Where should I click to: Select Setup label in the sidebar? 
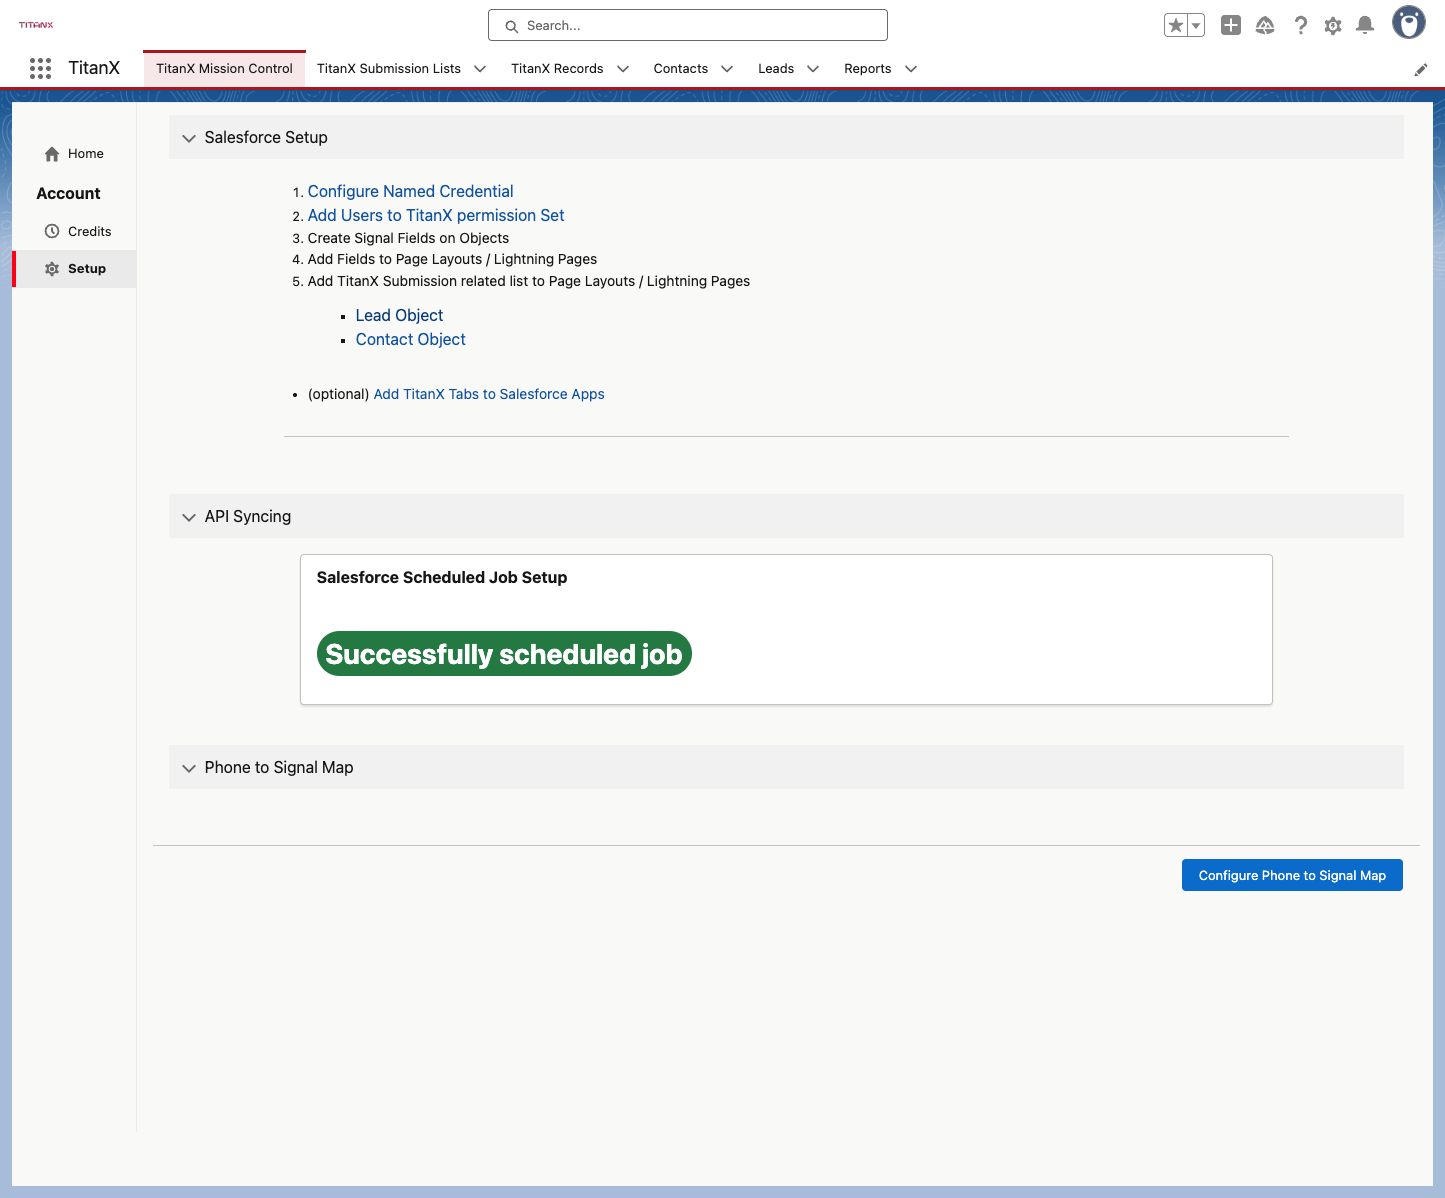87,269
